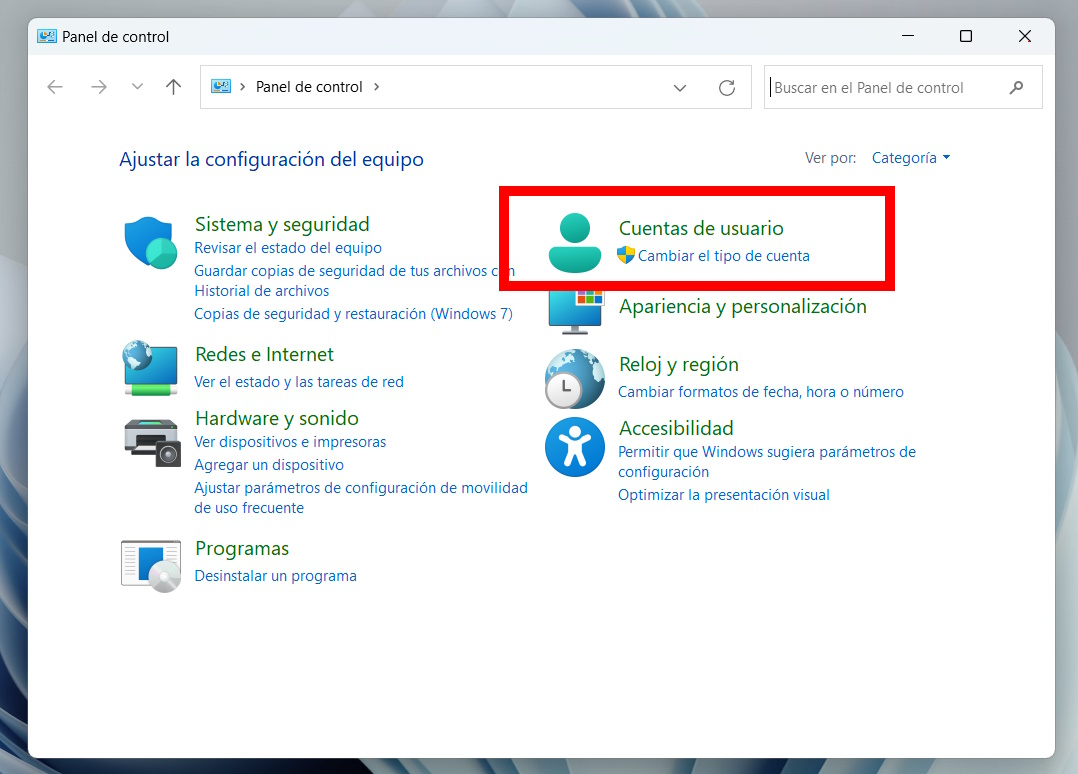Open Cuentas de usuario category

click(701, 228)
